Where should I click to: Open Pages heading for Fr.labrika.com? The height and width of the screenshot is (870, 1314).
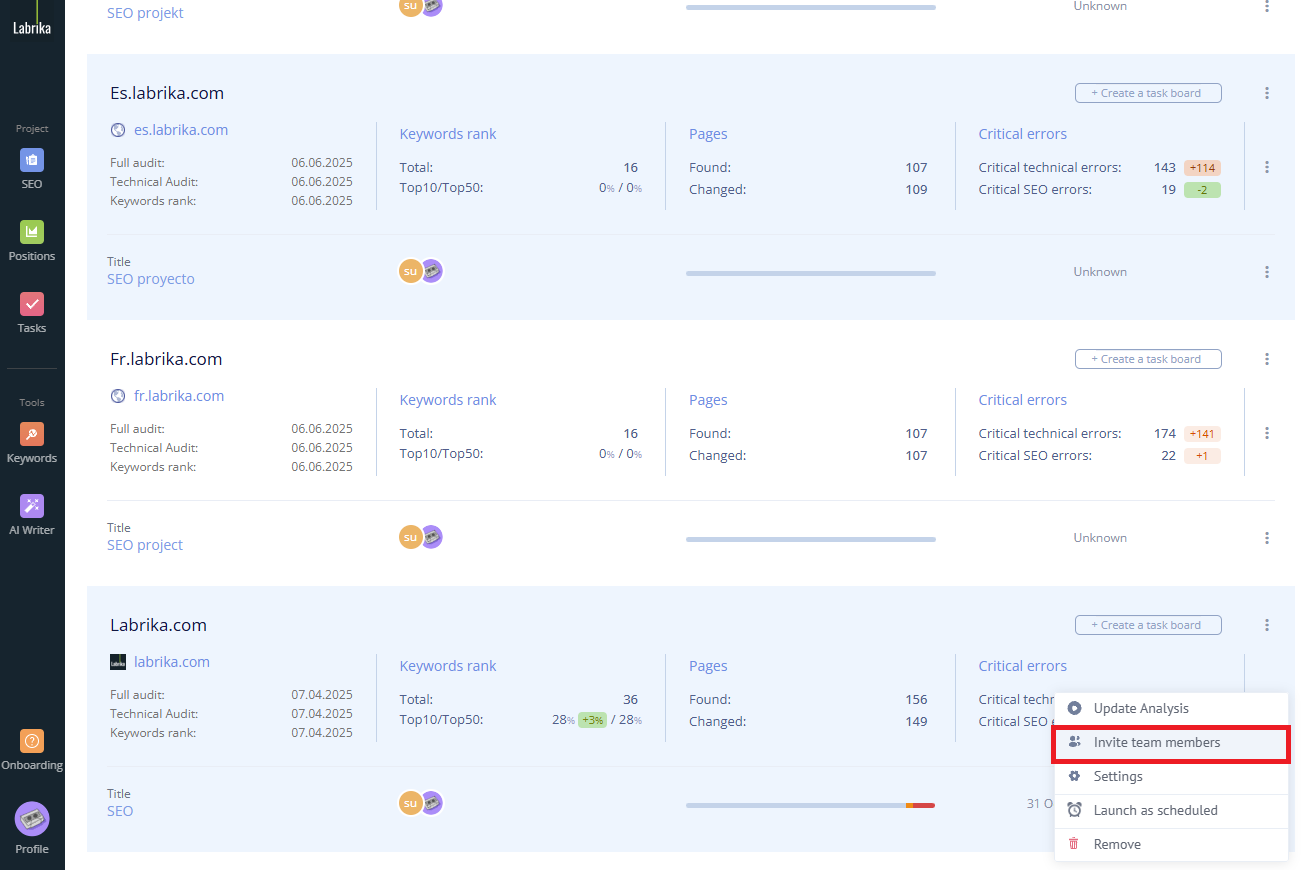tap(708, 400)
